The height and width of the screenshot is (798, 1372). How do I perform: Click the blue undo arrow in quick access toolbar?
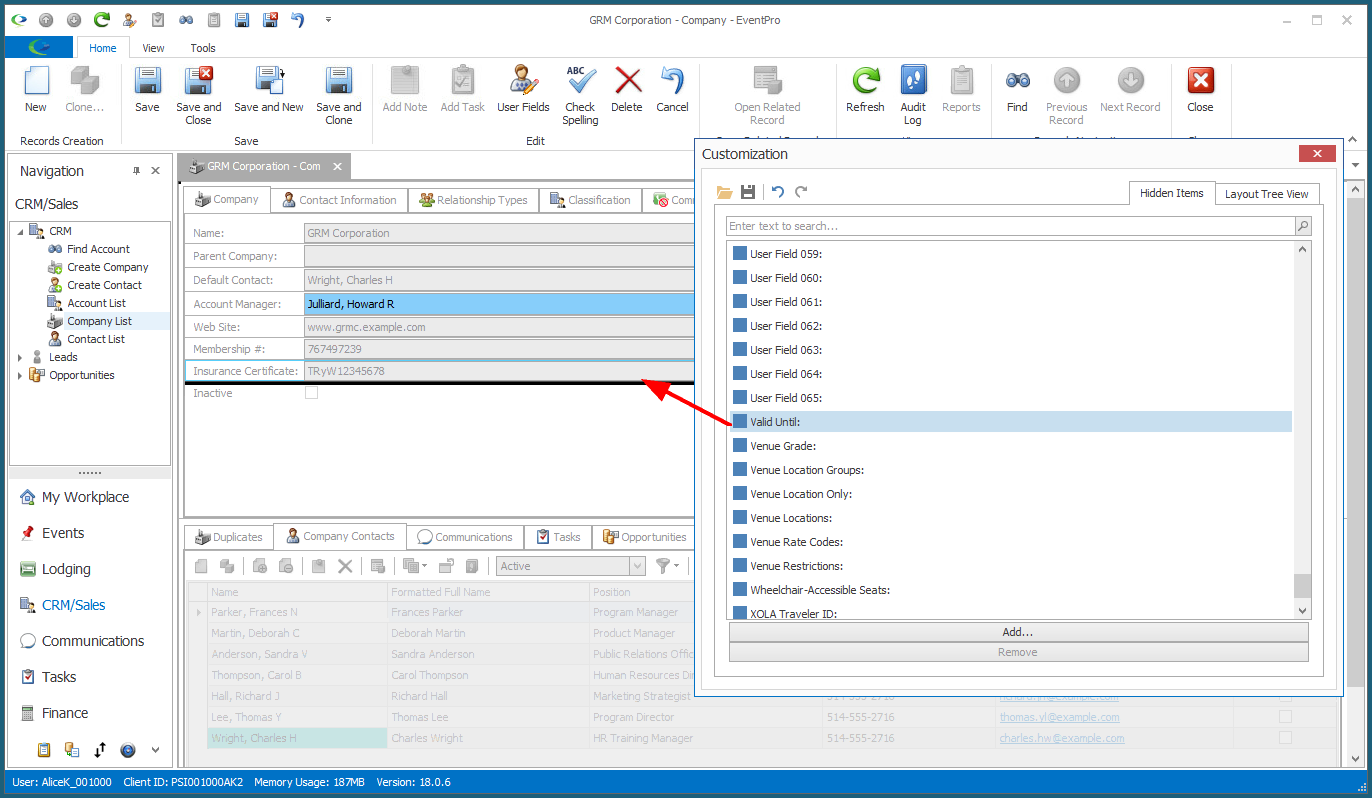click(298, 19)
